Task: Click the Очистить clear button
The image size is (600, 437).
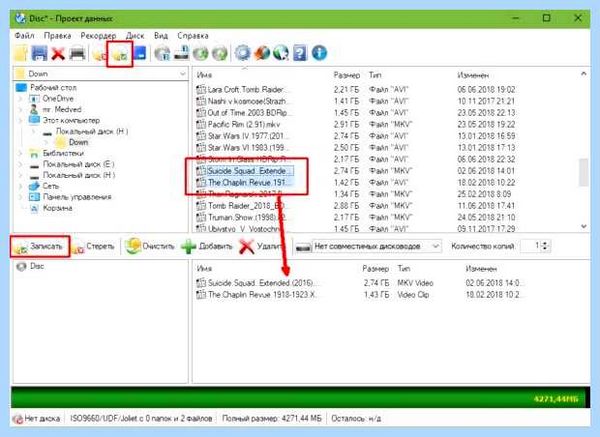Action: pyautogui.click(x=151, y=246)
